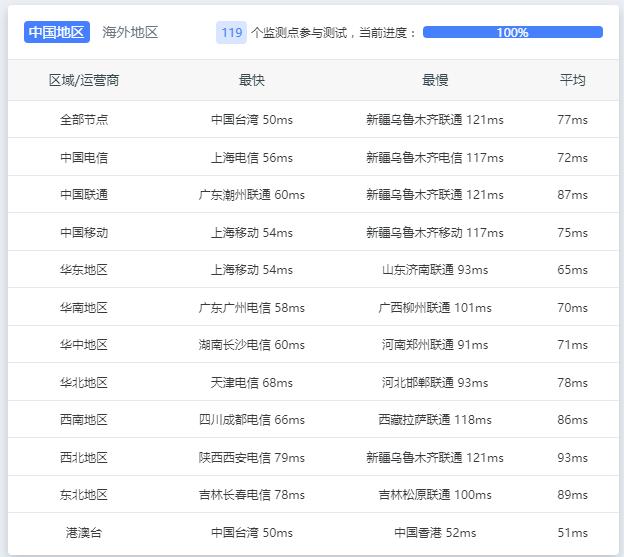Click 河北邯郸联通 93ms cell
This screenshot has width=624, height=557.
[x=435, y=383]
